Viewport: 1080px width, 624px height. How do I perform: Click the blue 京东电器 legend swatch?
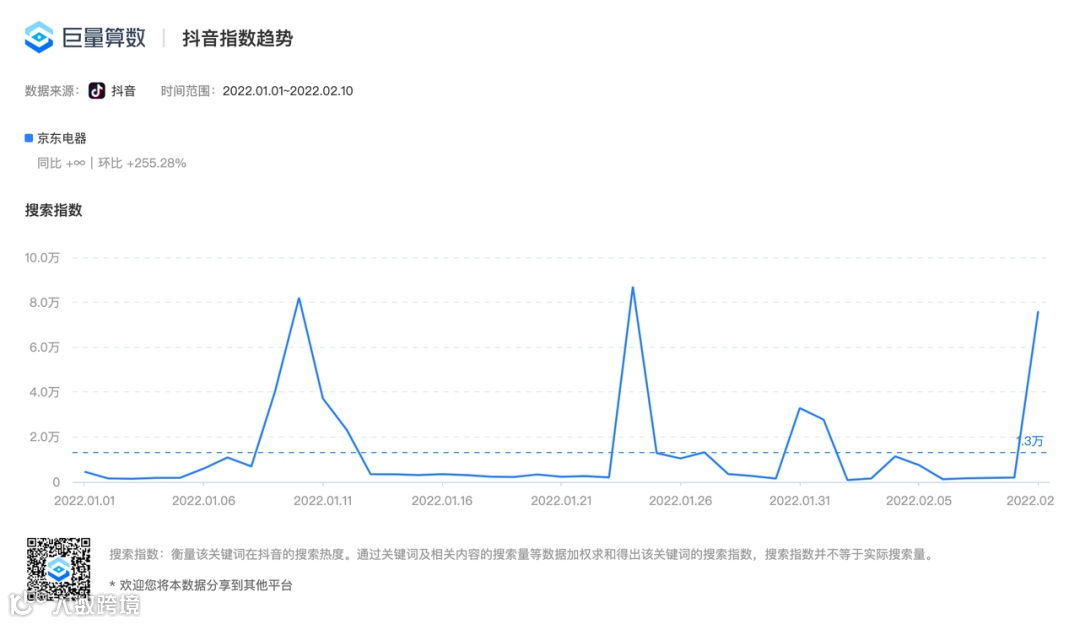pos(29,138)
